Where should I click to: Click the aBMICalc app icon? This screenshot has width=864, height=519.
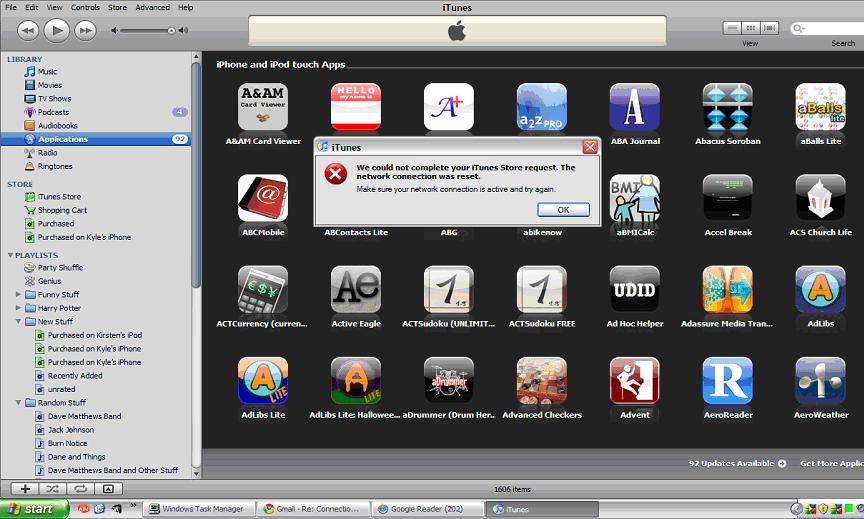635,198
